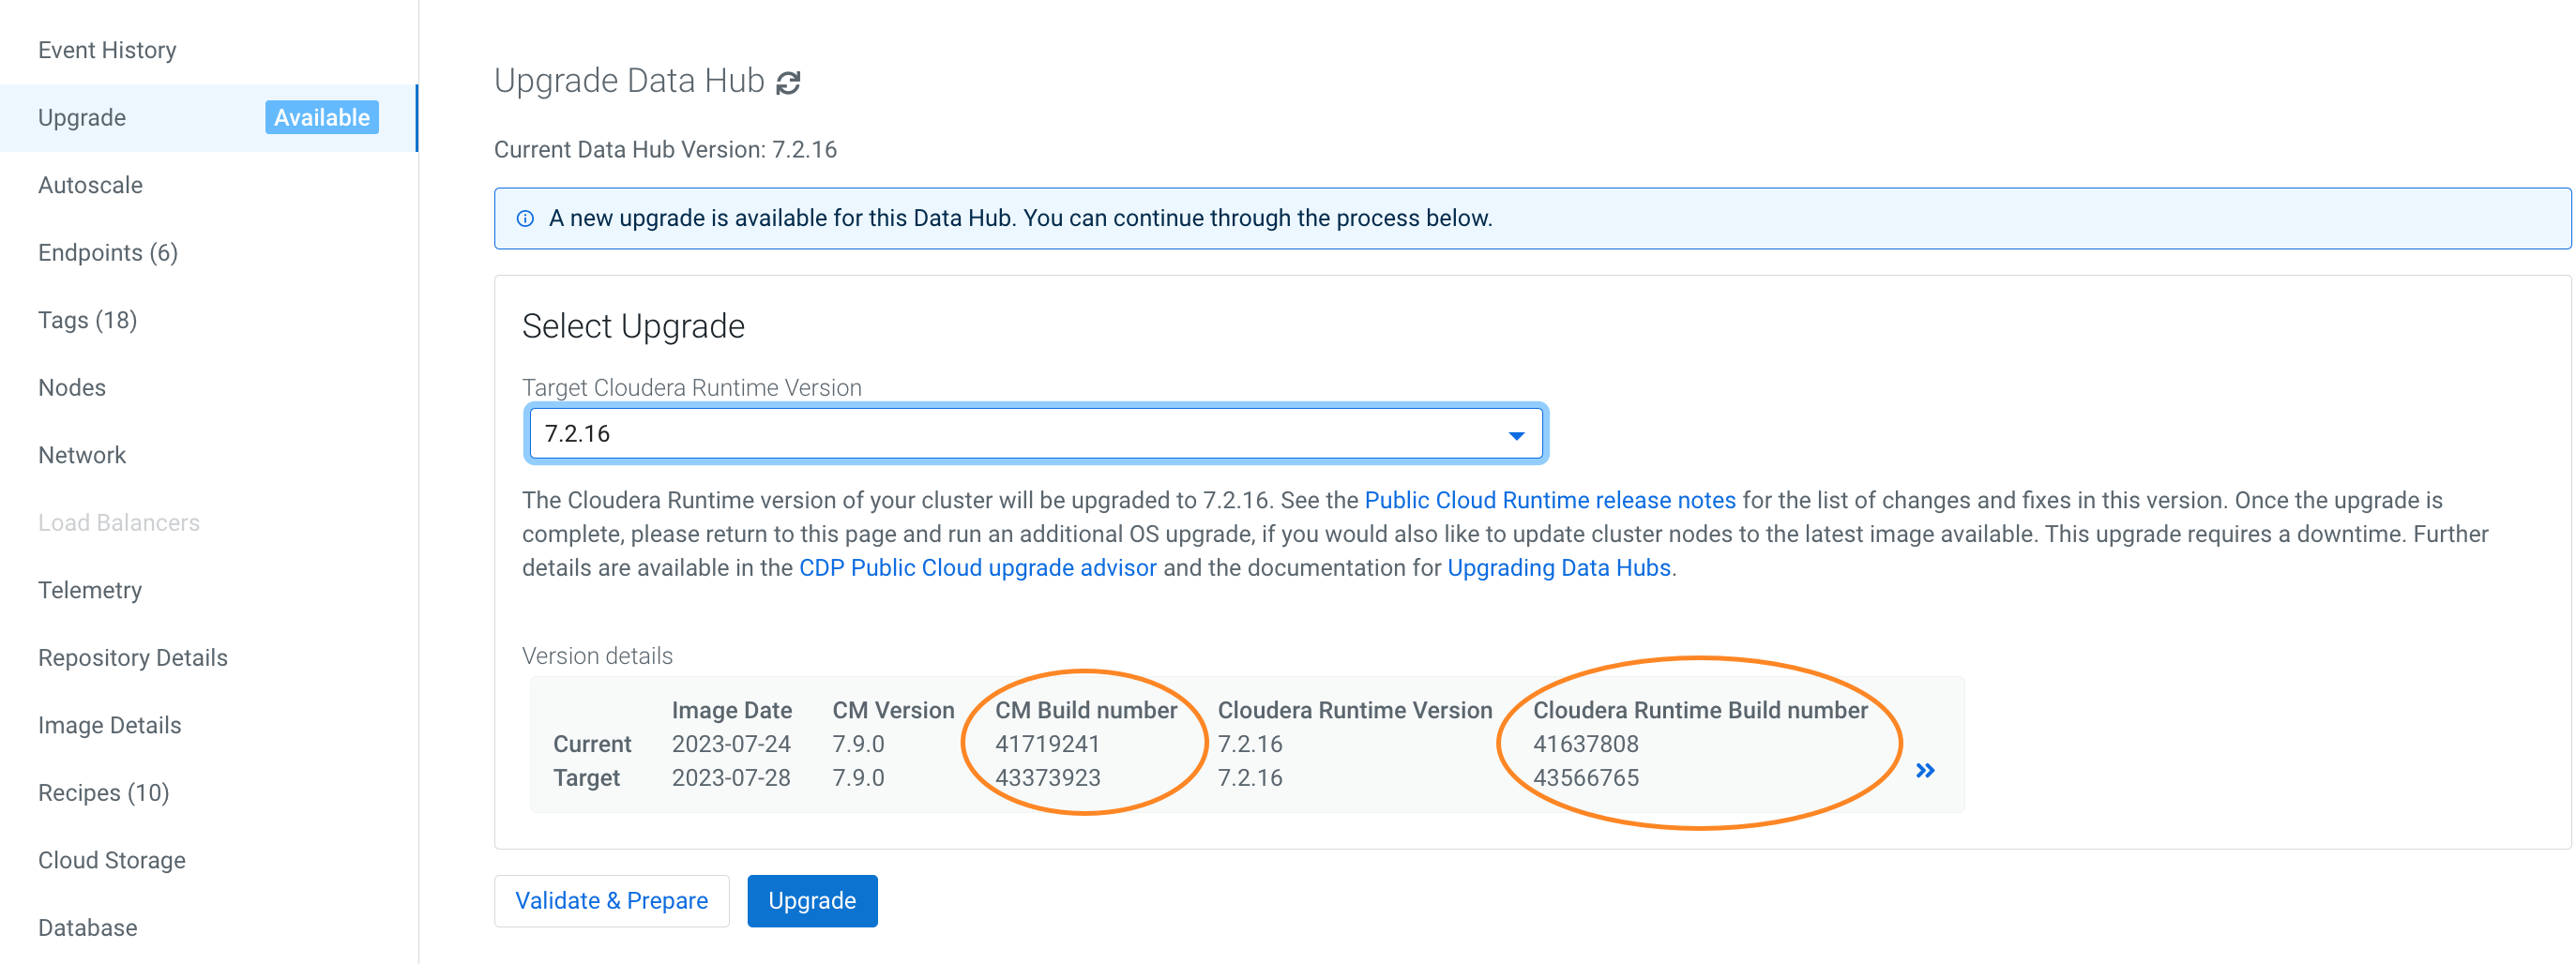Viewport: 2576px width, 964px height.
Task: Click the refresh icon beside Upgrade Data Hub
Action: (x=788, y=82)
